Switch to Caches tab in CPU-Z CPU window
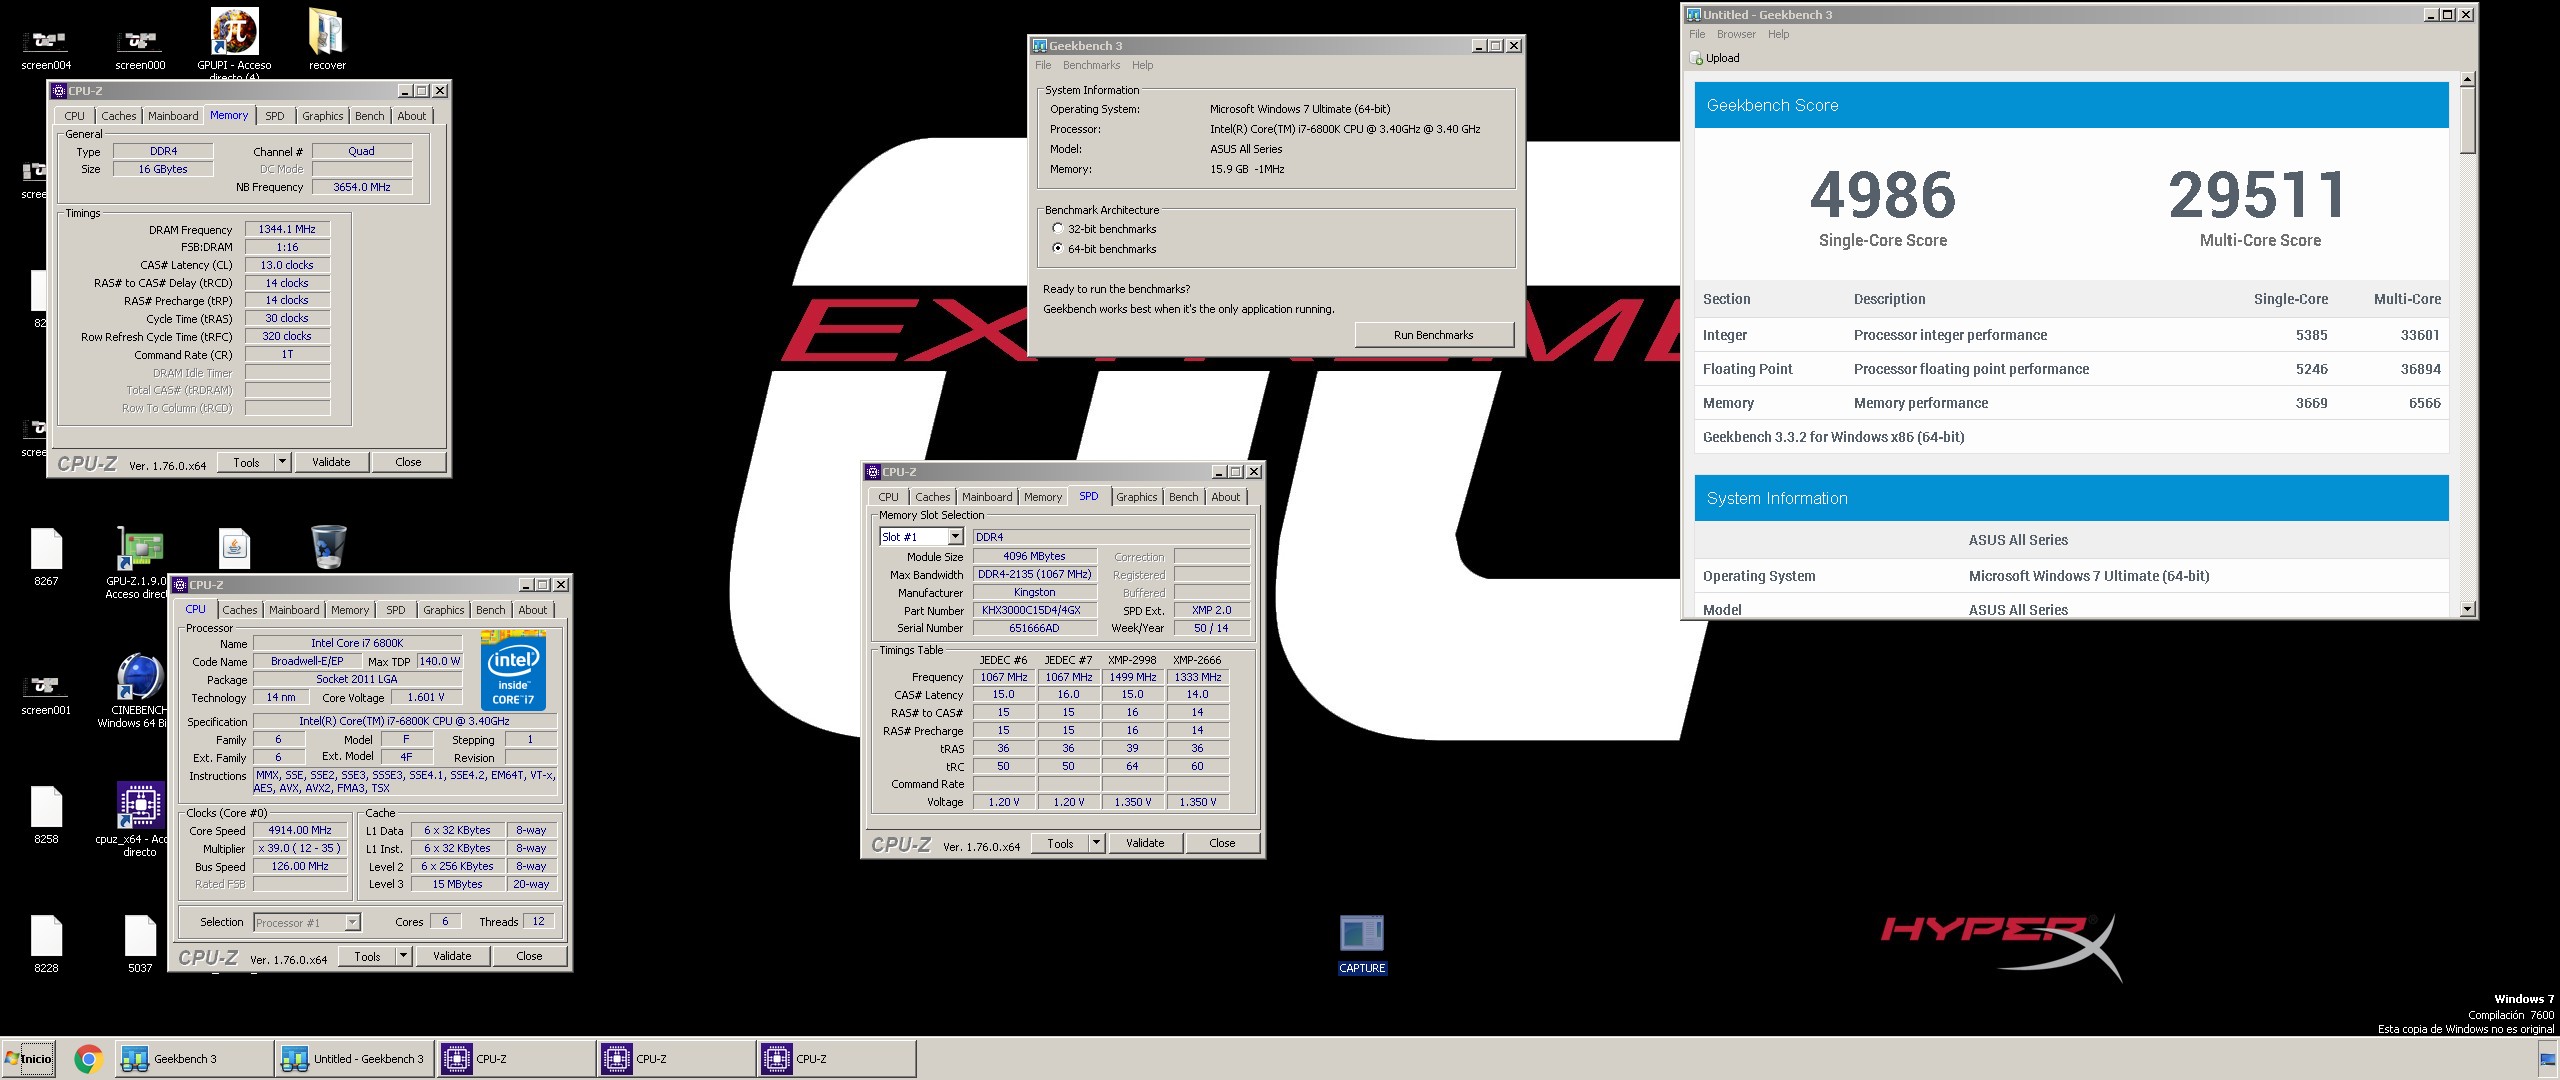 click(x=240, y=610)
